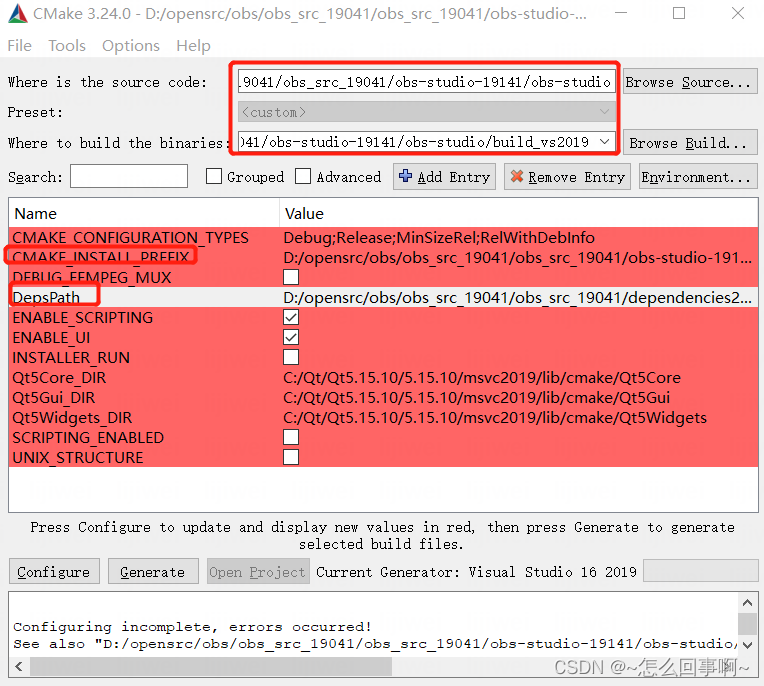Uncheck the ENABLE_UI option

291,337
